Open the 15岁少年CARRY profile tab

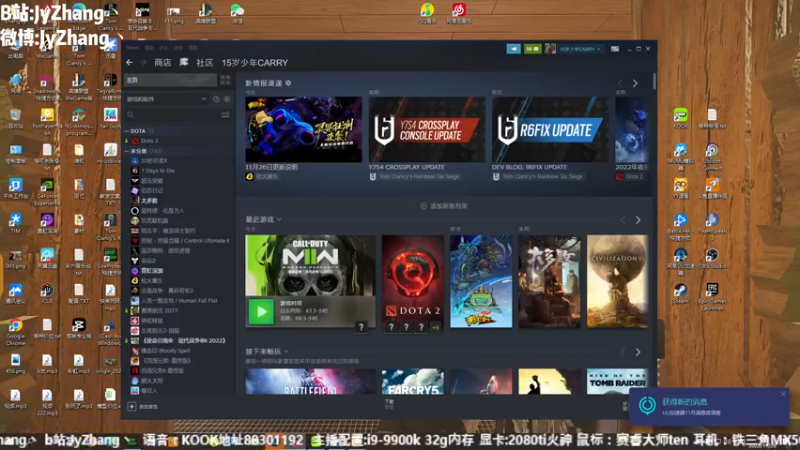[255, 62]
